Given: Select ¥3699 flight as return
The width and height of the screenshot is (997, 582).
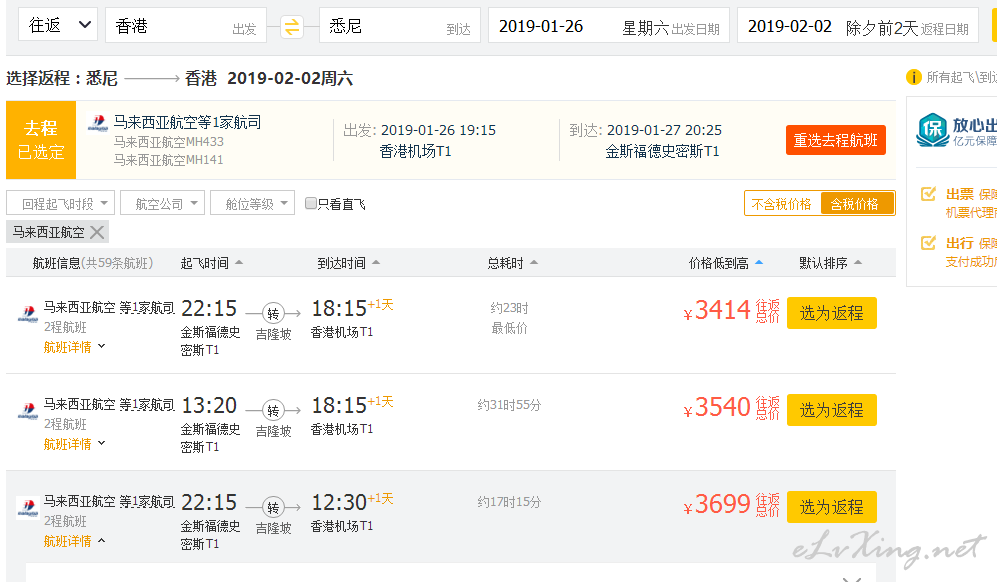Looking at the screenshot, I should (x=832, y=507).
